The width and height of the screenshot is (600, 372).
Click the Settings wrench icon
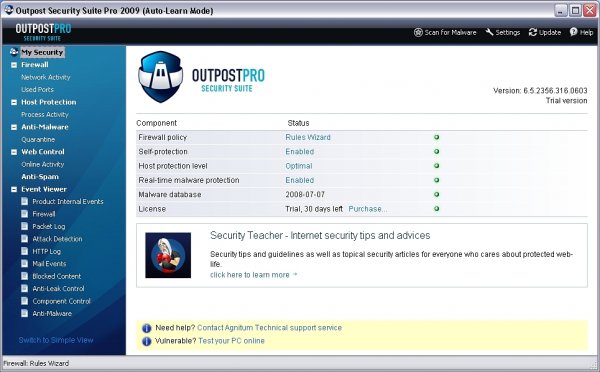(x=489, y=32)
